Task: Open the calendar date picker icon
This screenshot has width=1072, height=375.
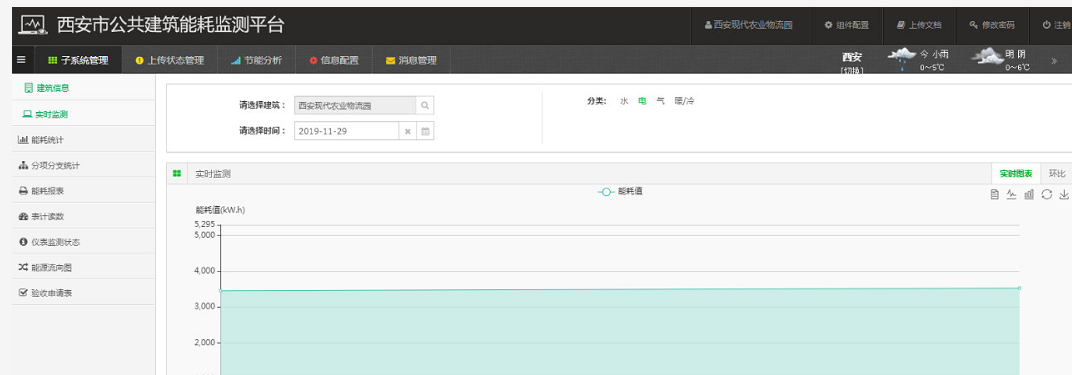Action: pos(425,131)
